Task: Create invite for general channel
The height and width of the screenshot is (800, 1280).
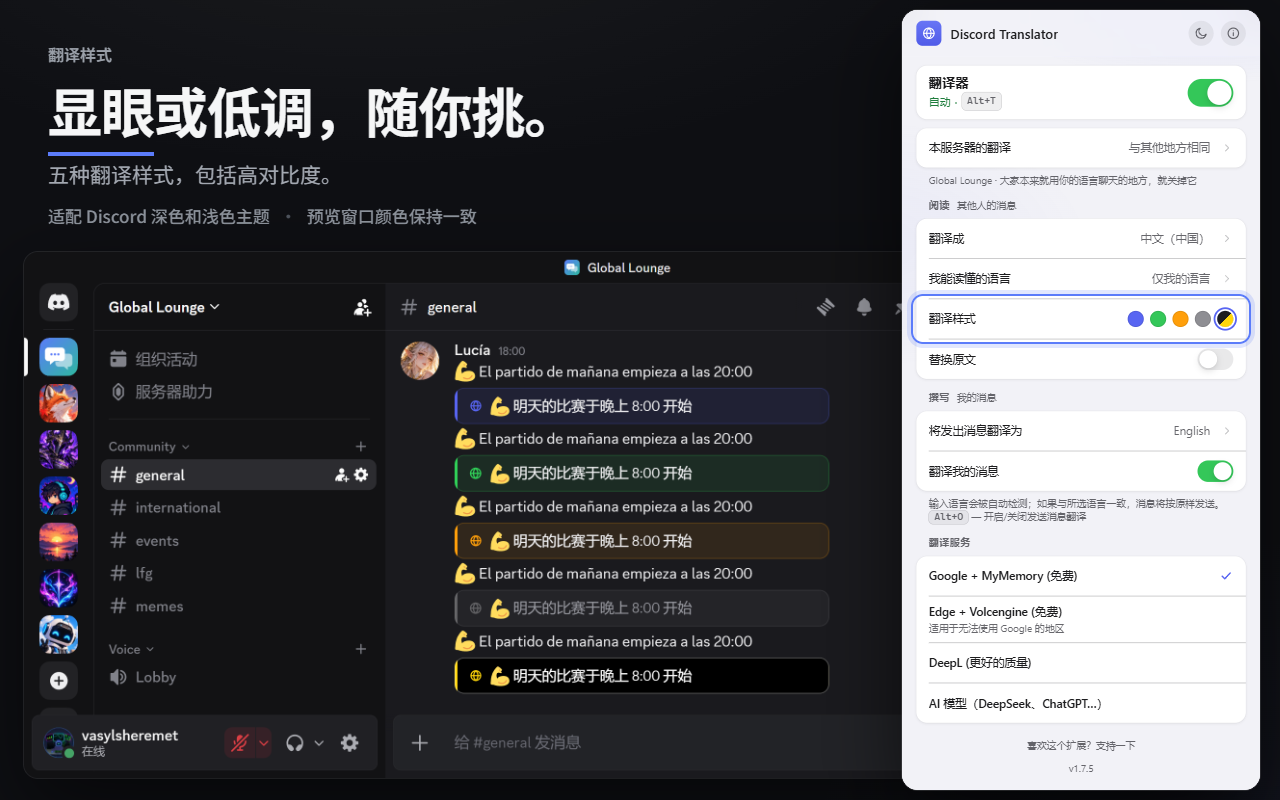Action: pyautogui.click(x=341, y=475)
